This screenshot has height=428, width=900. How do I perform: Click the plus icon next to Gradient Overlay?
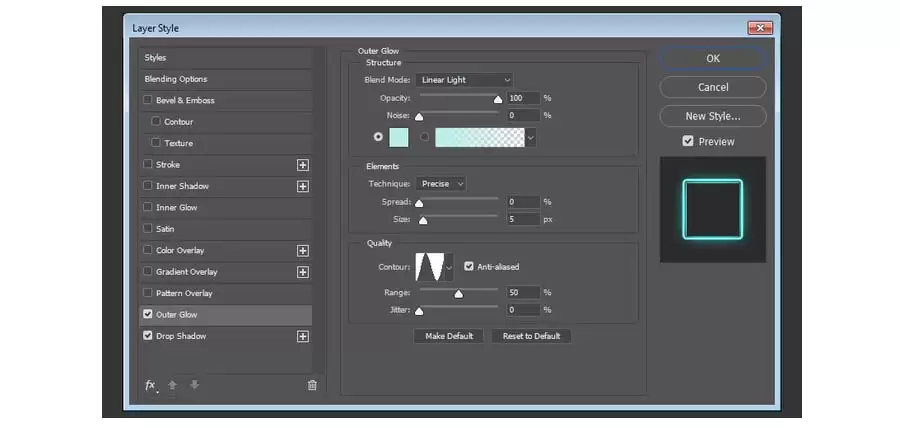(x=302, y=272)
